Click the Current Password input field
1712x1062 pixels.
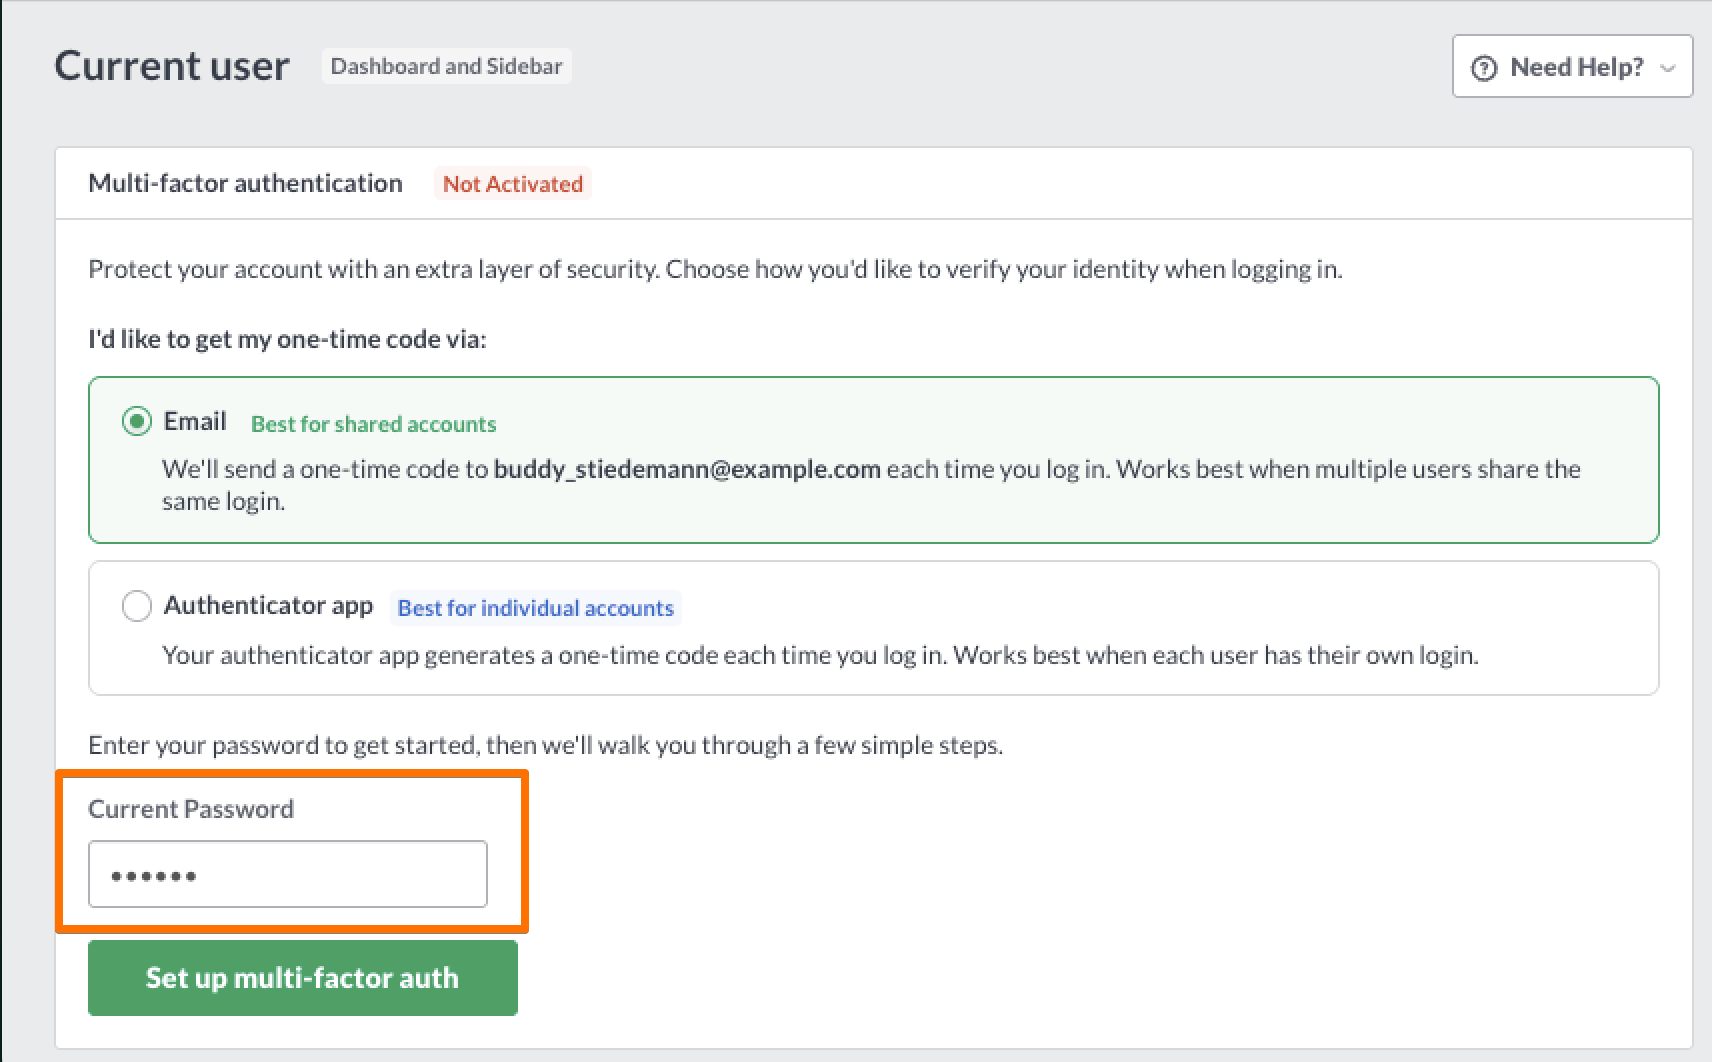pos(288,874)
